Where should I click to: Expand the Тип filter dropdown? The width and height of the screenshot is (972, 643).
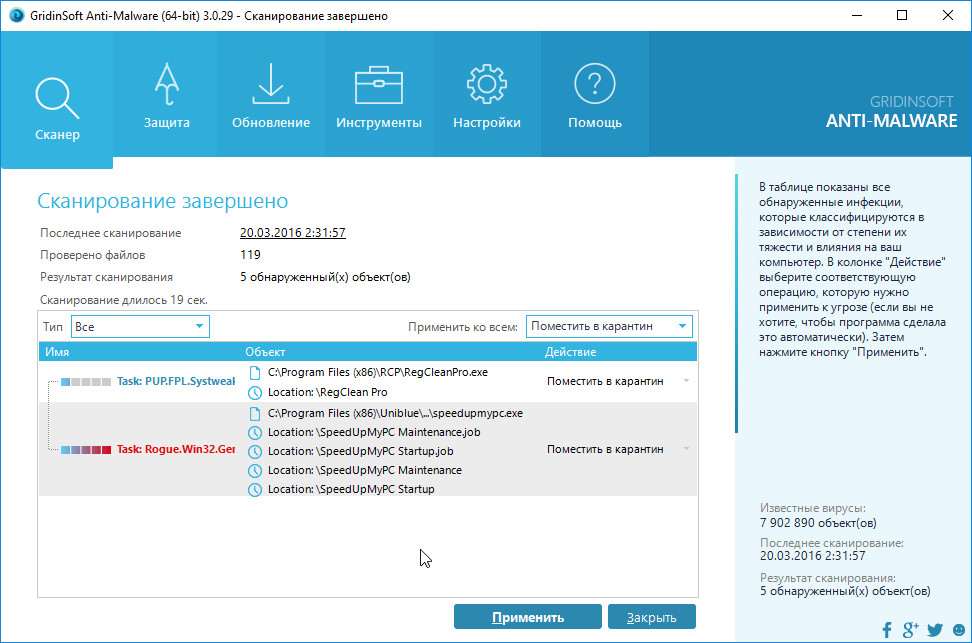pyautogui.click(x=140, y=327)
